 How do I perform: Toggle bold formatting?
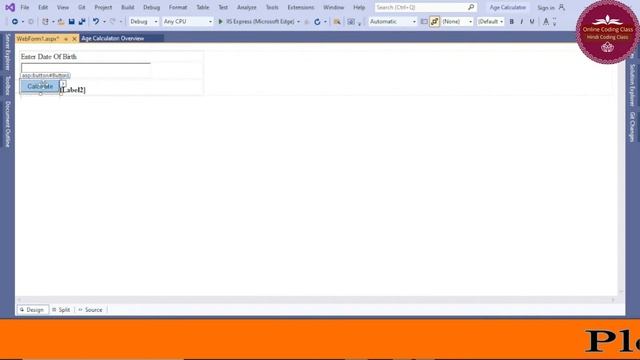click(511, 22)
